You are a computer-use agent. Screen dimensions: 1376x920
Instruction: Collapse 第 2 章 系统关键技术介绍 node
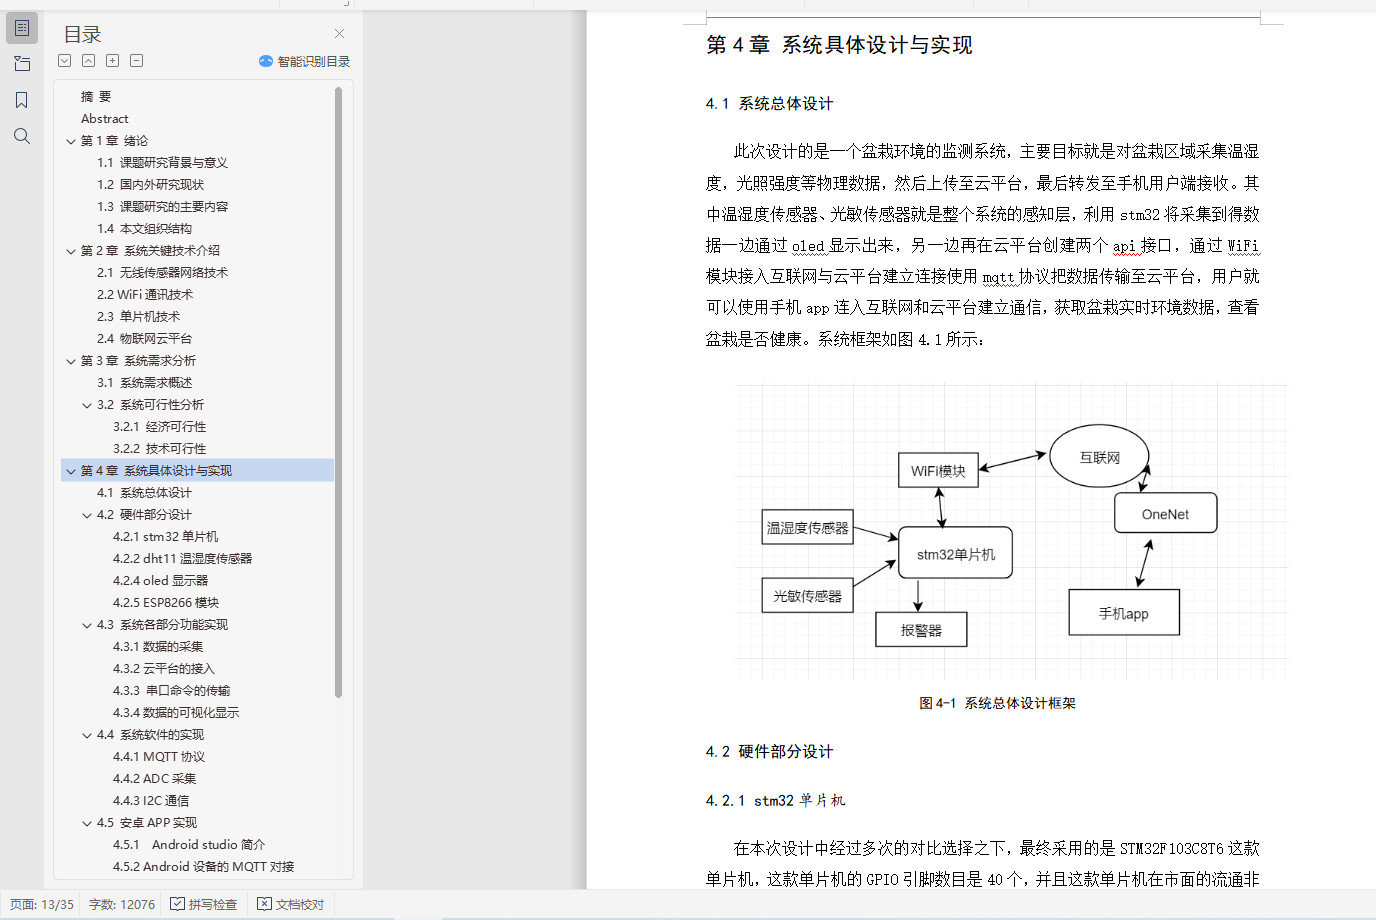click(71, 251)
